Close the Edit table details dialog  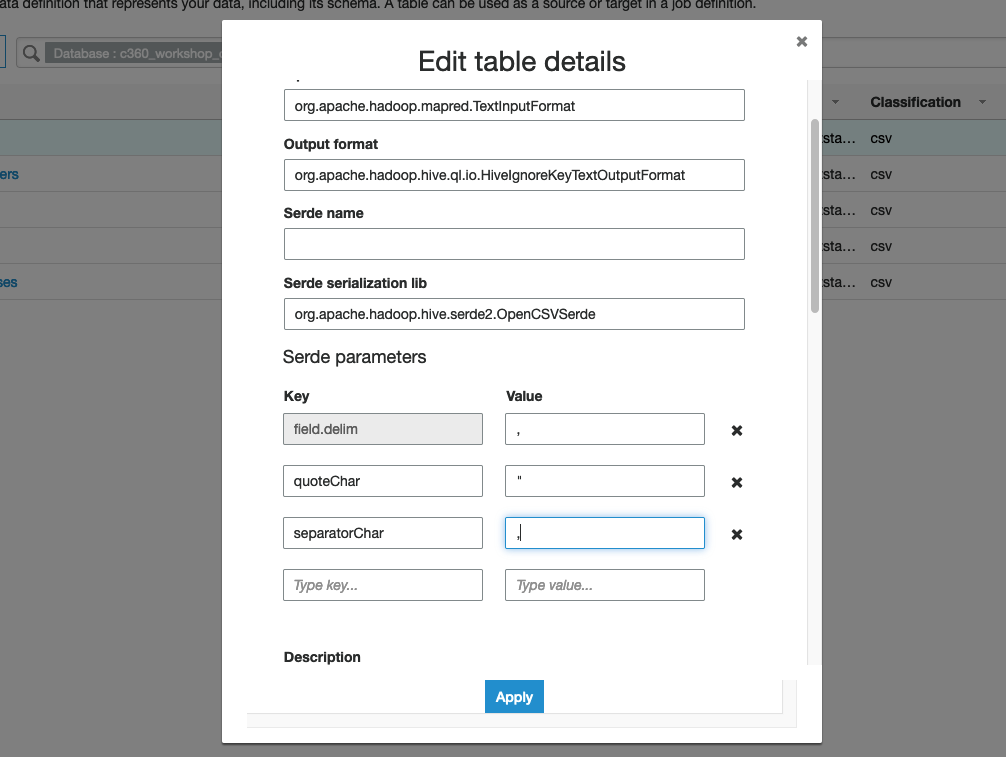[801, 42]
